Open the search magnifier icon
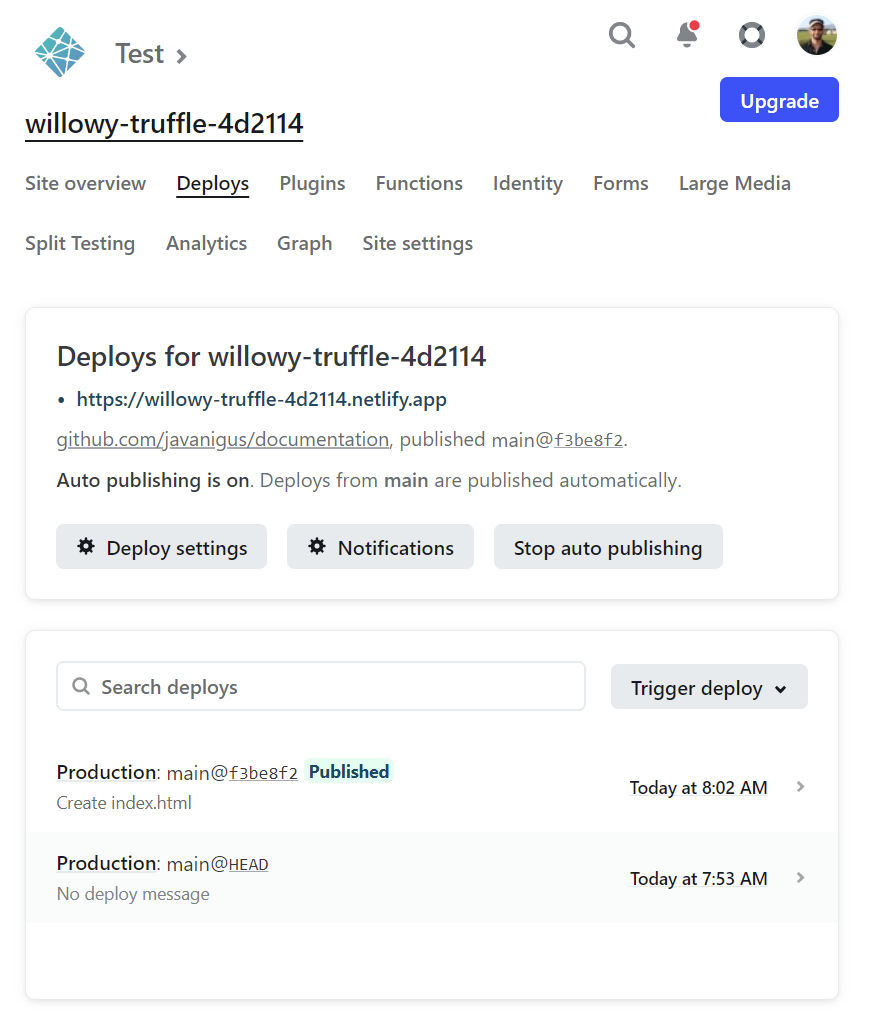869x1013 pixels. pos(622,35)
